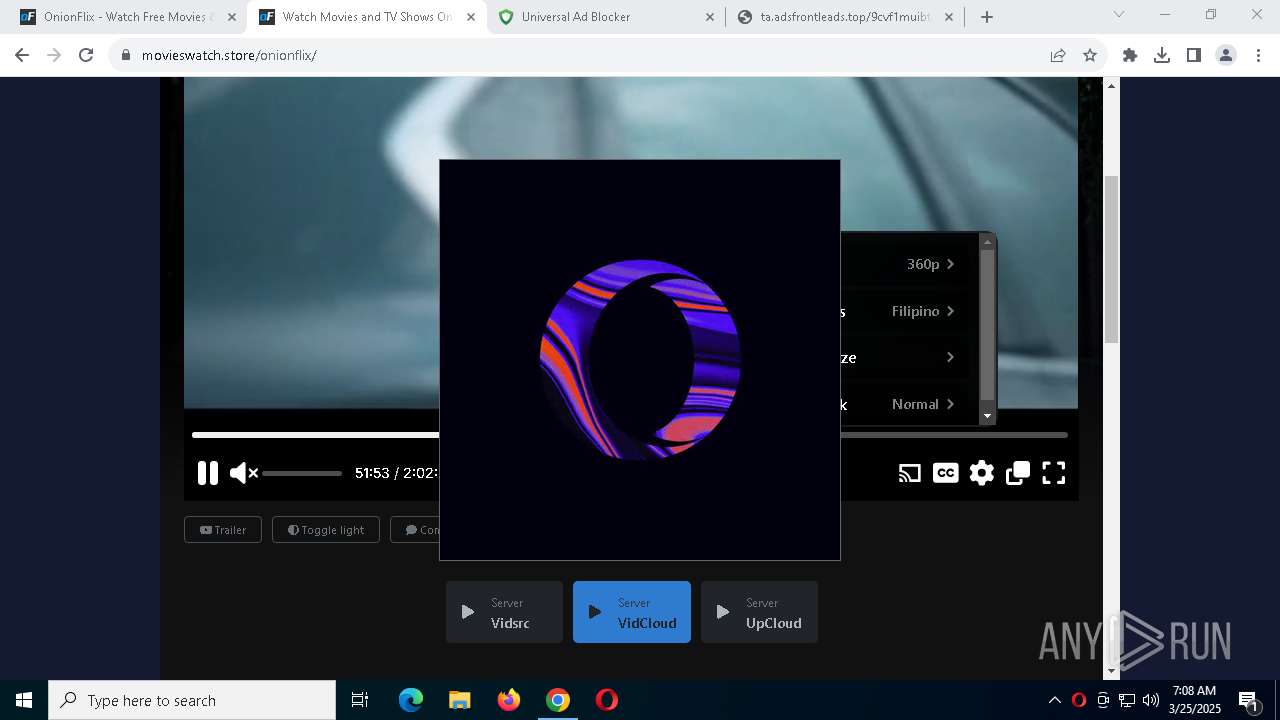
Task: Click the settings menu scrollbar down arrow
Action: pyautogui.click(x=987, y=416)
